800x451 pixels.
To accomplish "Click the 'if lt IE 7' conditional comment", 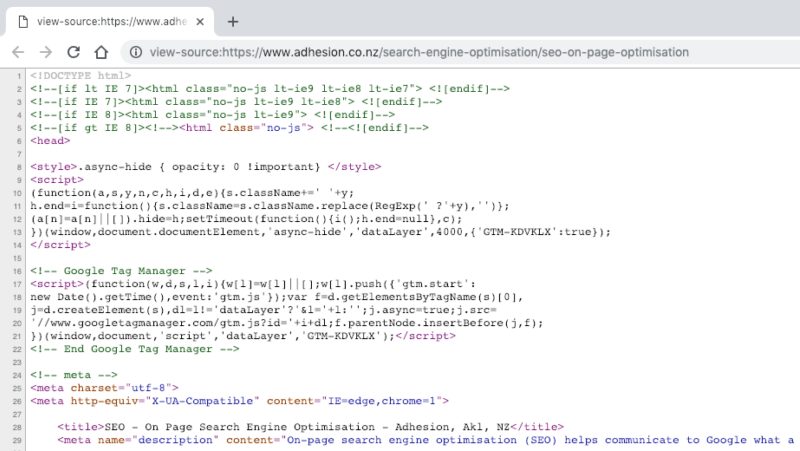I will tap(270, 89).
